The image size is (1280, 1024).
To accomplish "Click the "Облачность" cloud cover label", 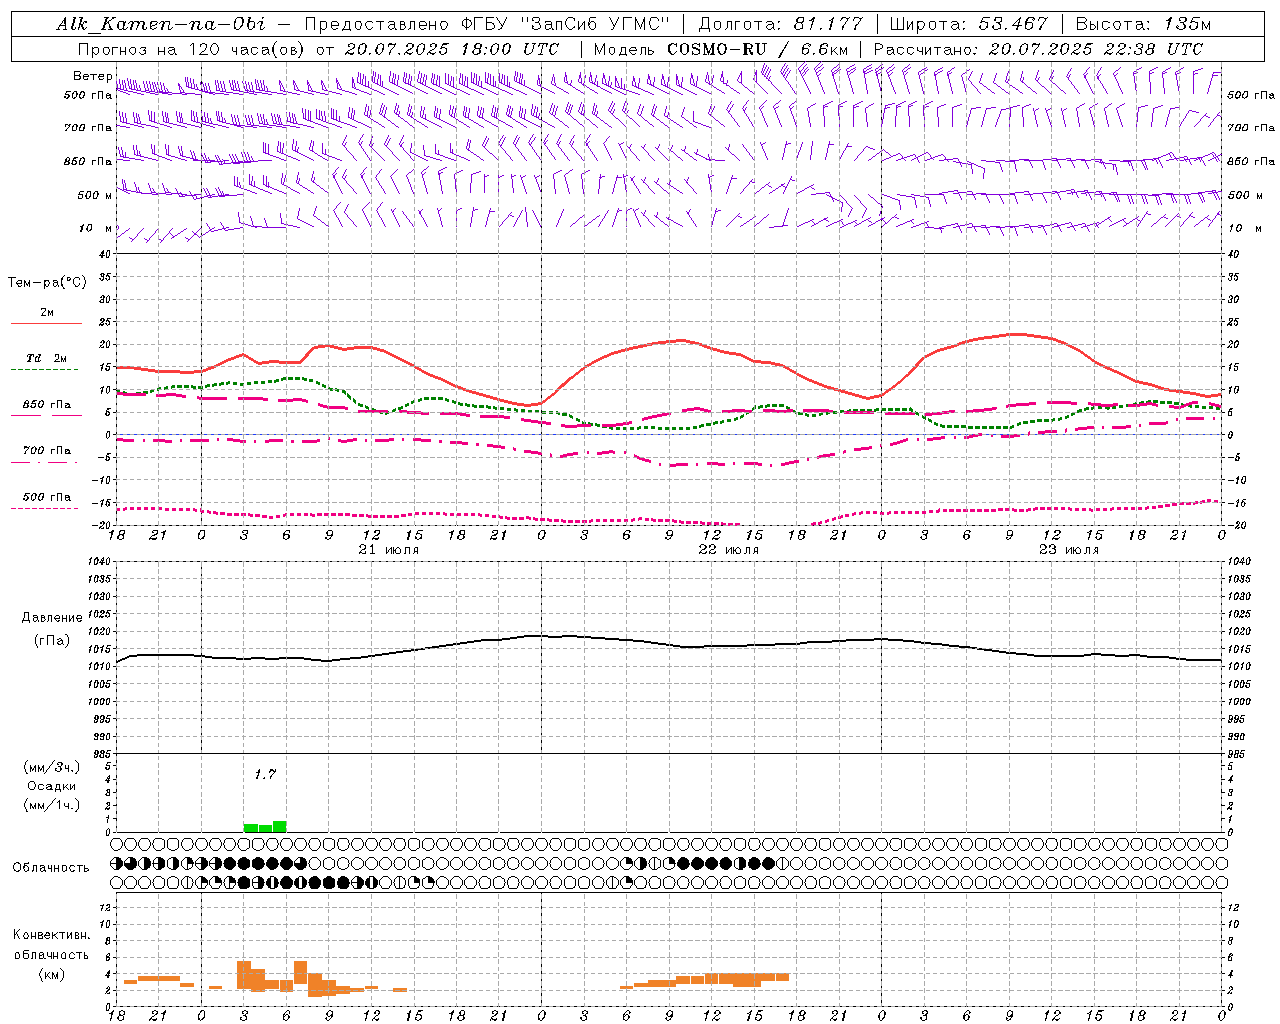I will [x=51, y=867].
